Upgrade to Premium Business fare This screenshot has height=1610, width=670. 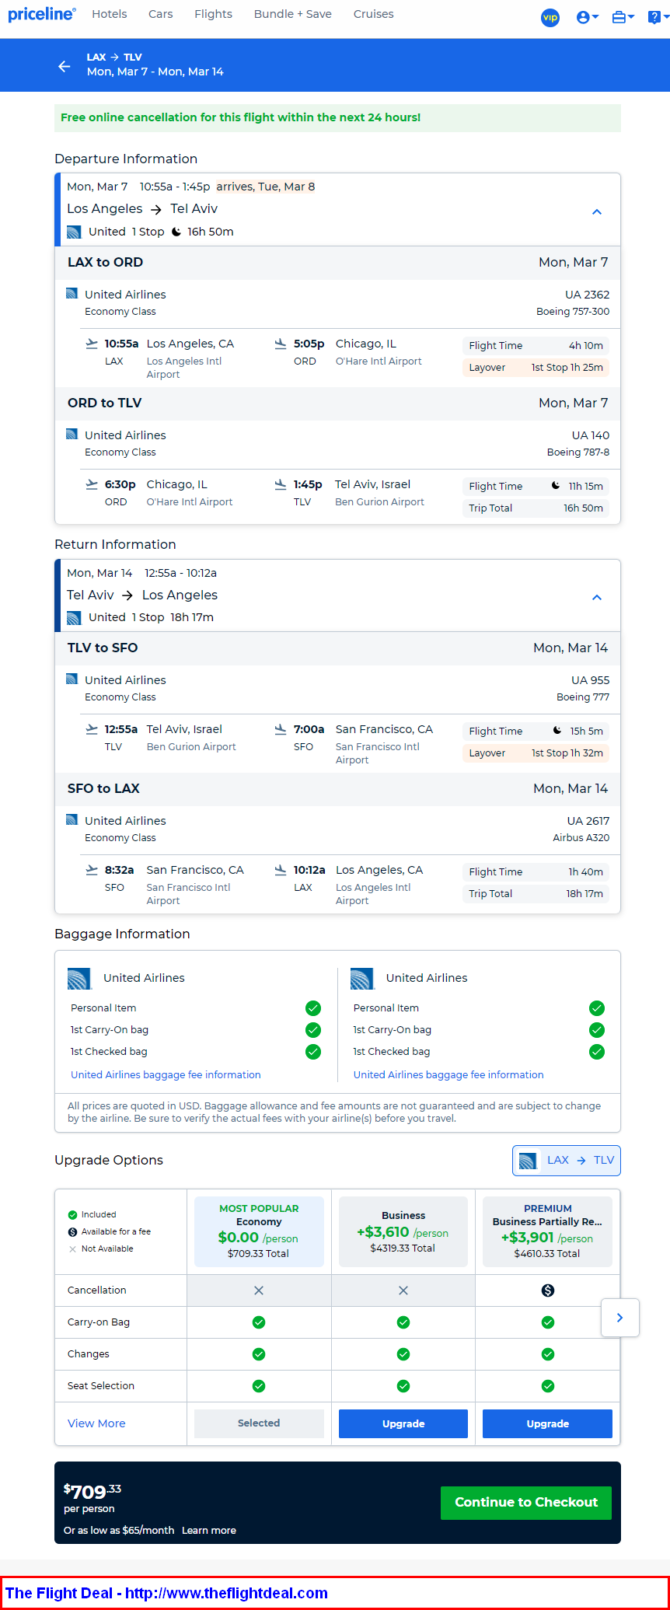pyautogui.click(x=548, y=1424)
